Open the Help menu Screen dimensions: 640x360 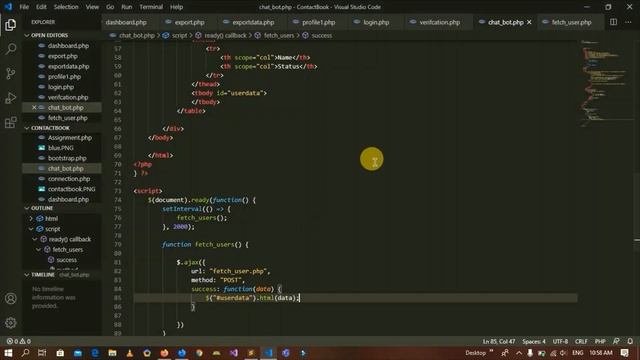click(176, 7)
